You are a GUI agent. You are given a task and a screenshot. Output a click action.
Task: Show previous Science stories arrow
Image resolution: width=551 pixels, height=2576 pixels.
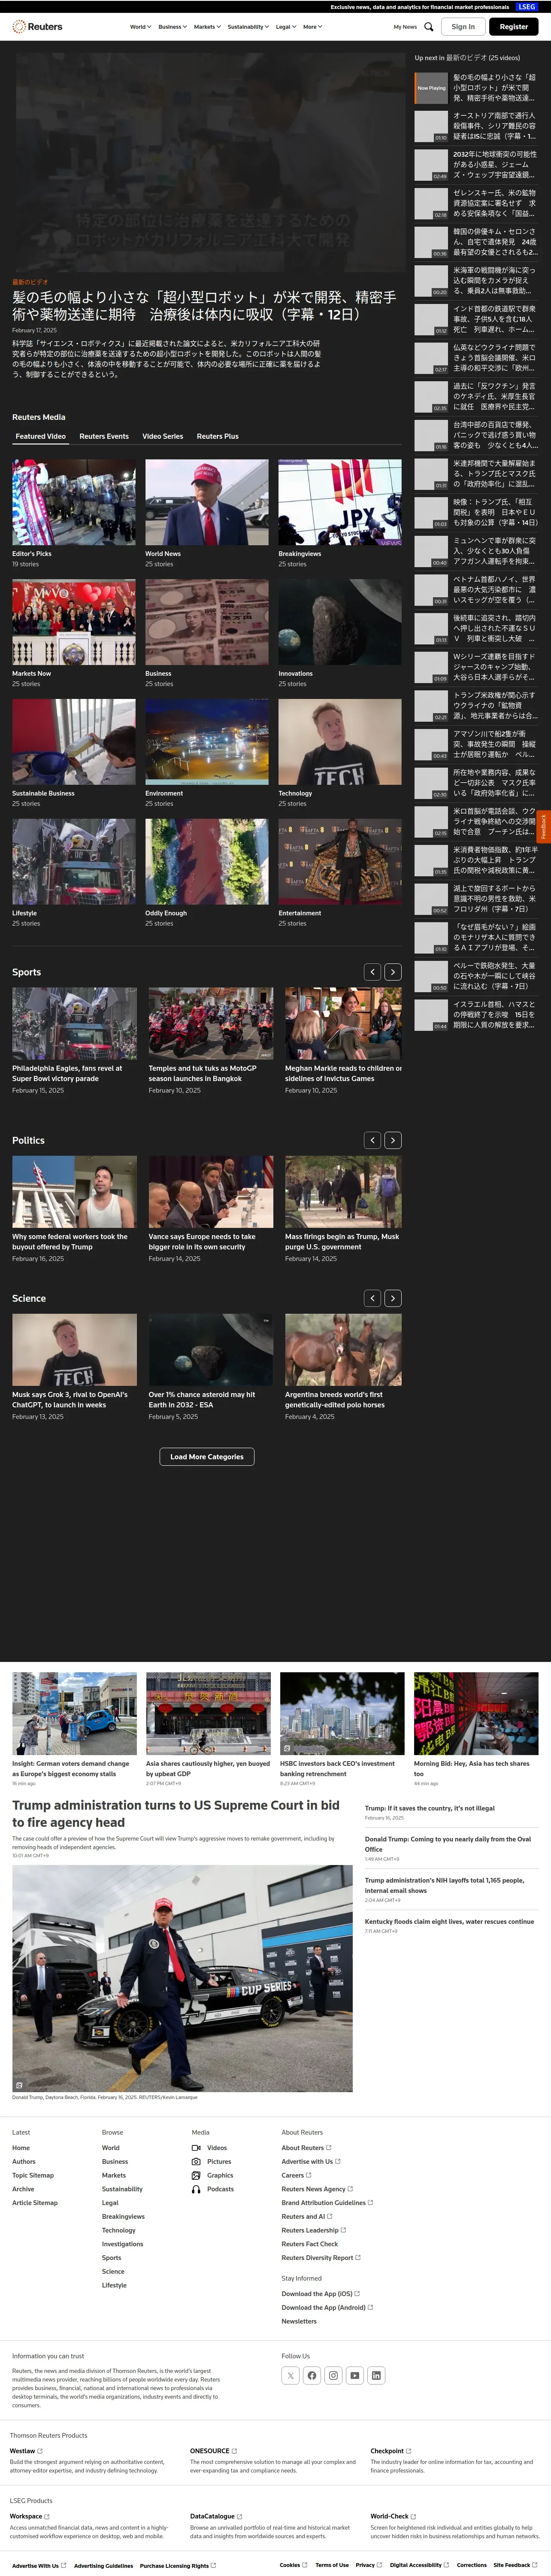pos(372,1298)
